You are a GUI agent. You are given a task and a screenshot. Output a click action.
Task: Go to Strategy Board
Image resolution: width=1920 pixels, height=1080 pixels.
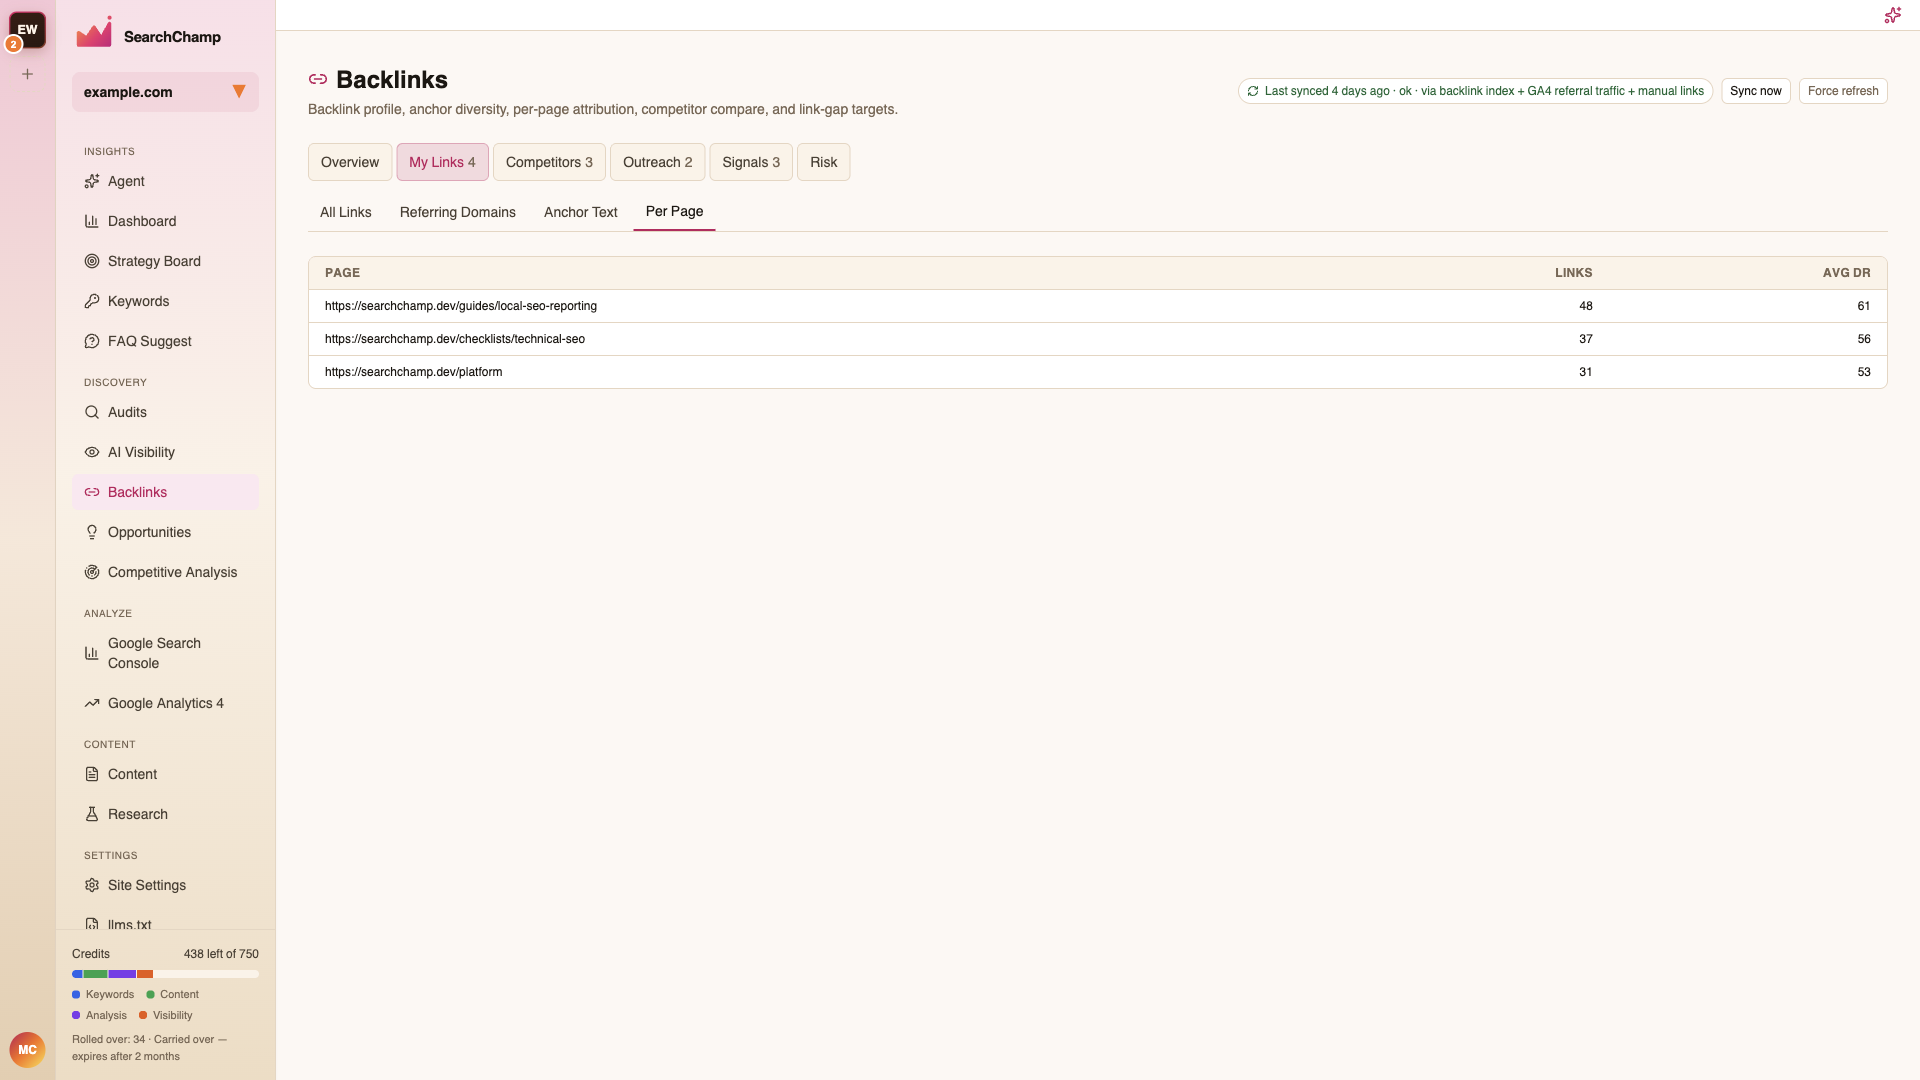click(165, 261)
